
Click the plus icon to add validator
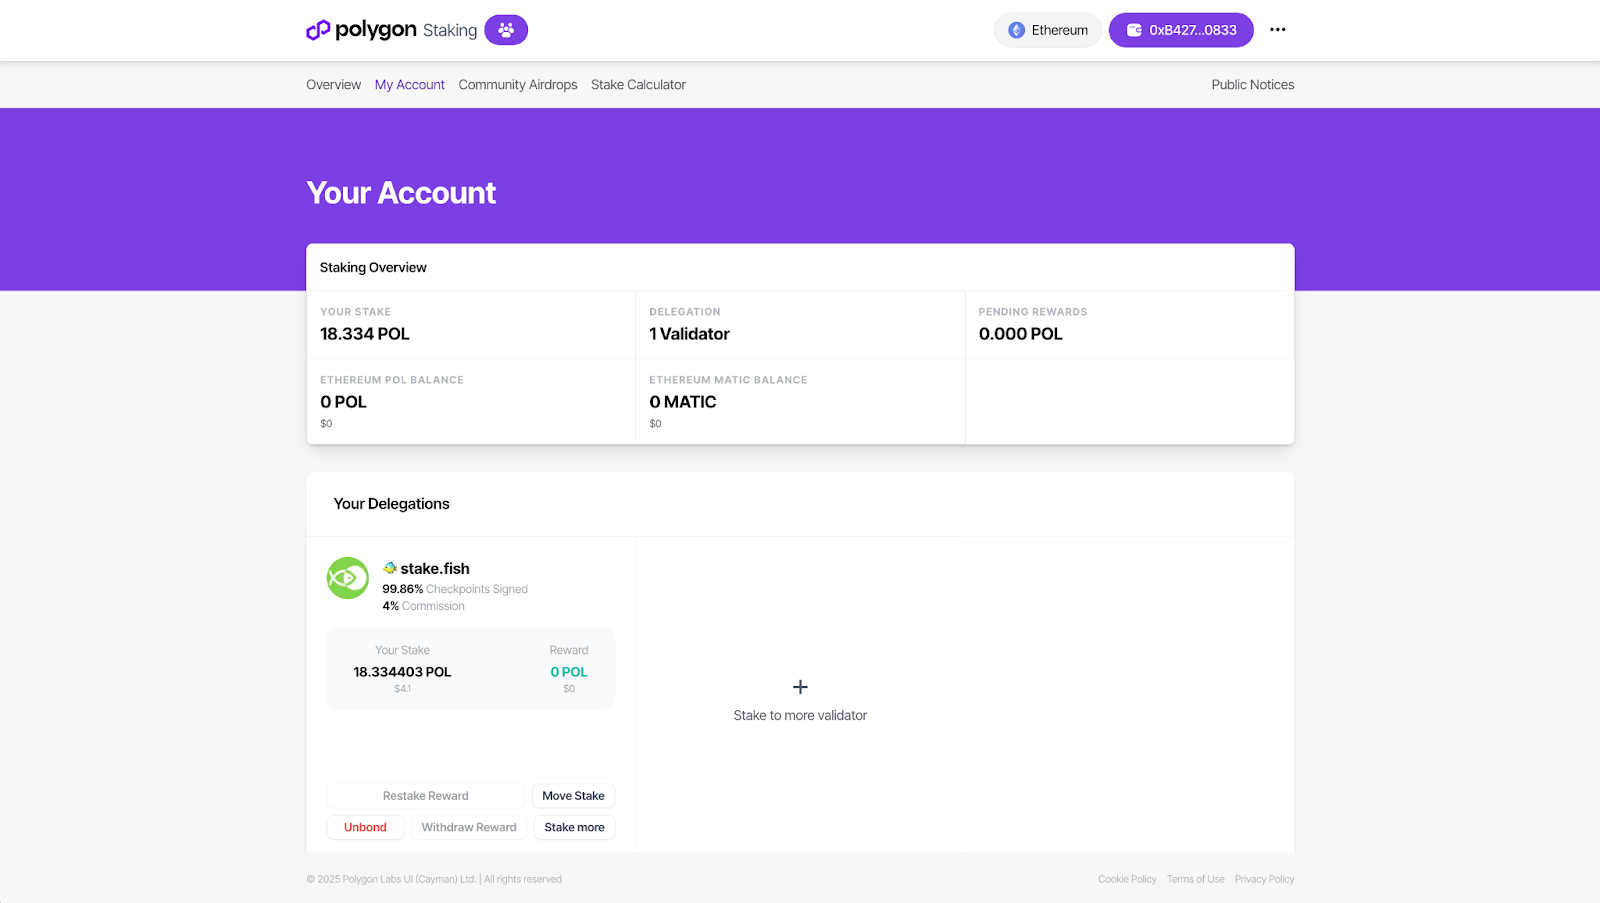pyautogui.click(x=800, y=687)
